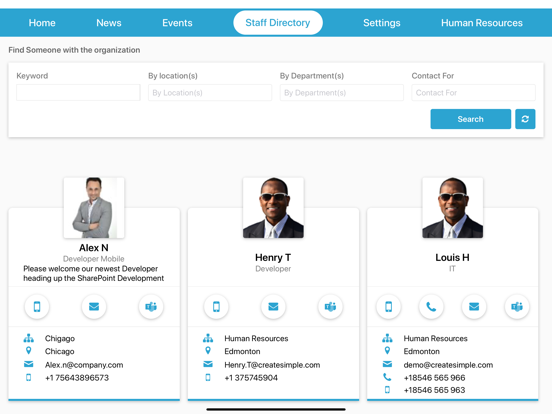Click the mobile number +18546 565 963

point(434,390)
